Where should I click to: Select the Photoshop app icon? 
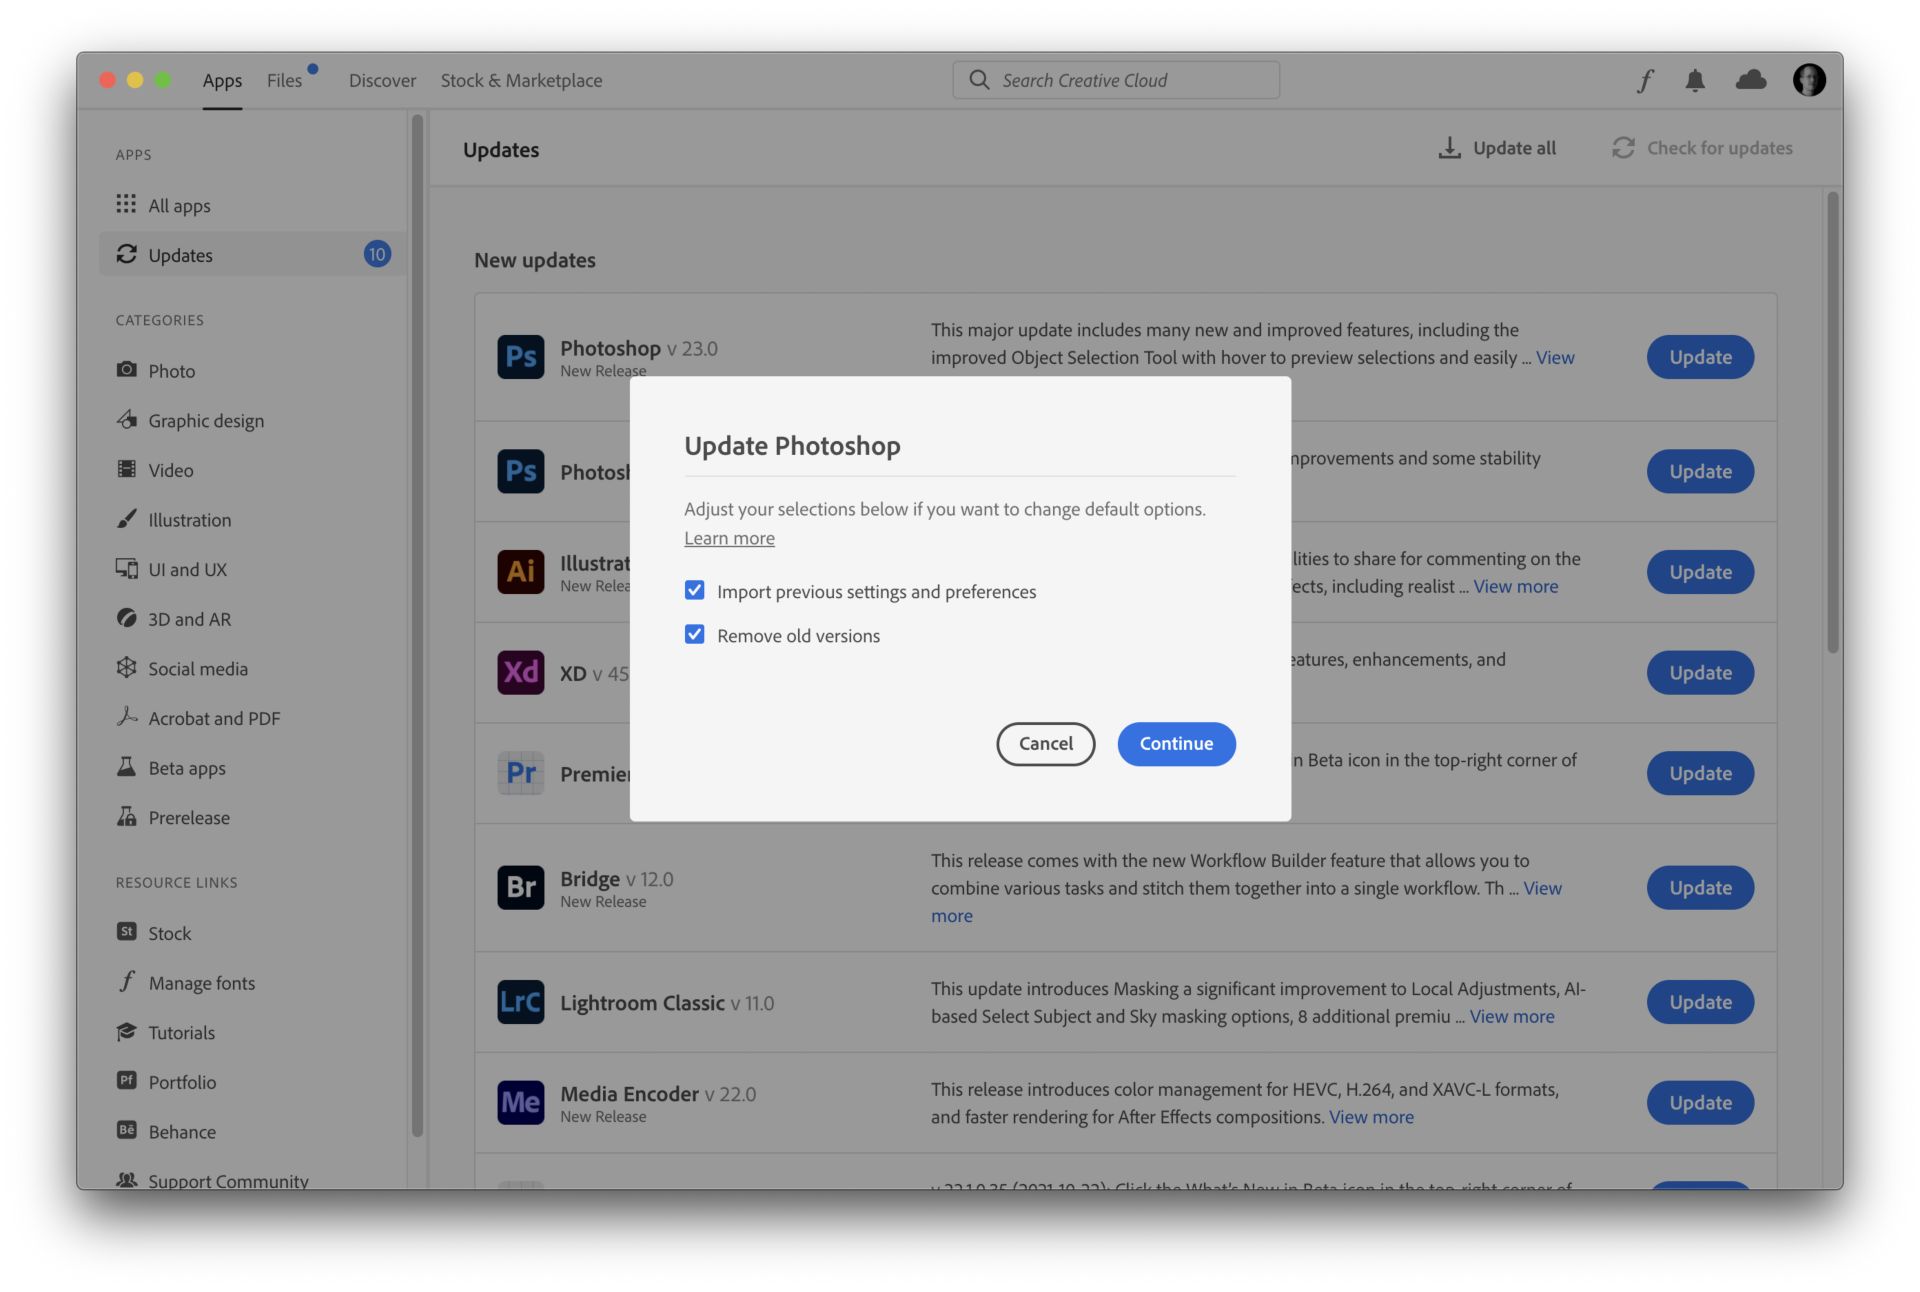(x=520, y=357)
